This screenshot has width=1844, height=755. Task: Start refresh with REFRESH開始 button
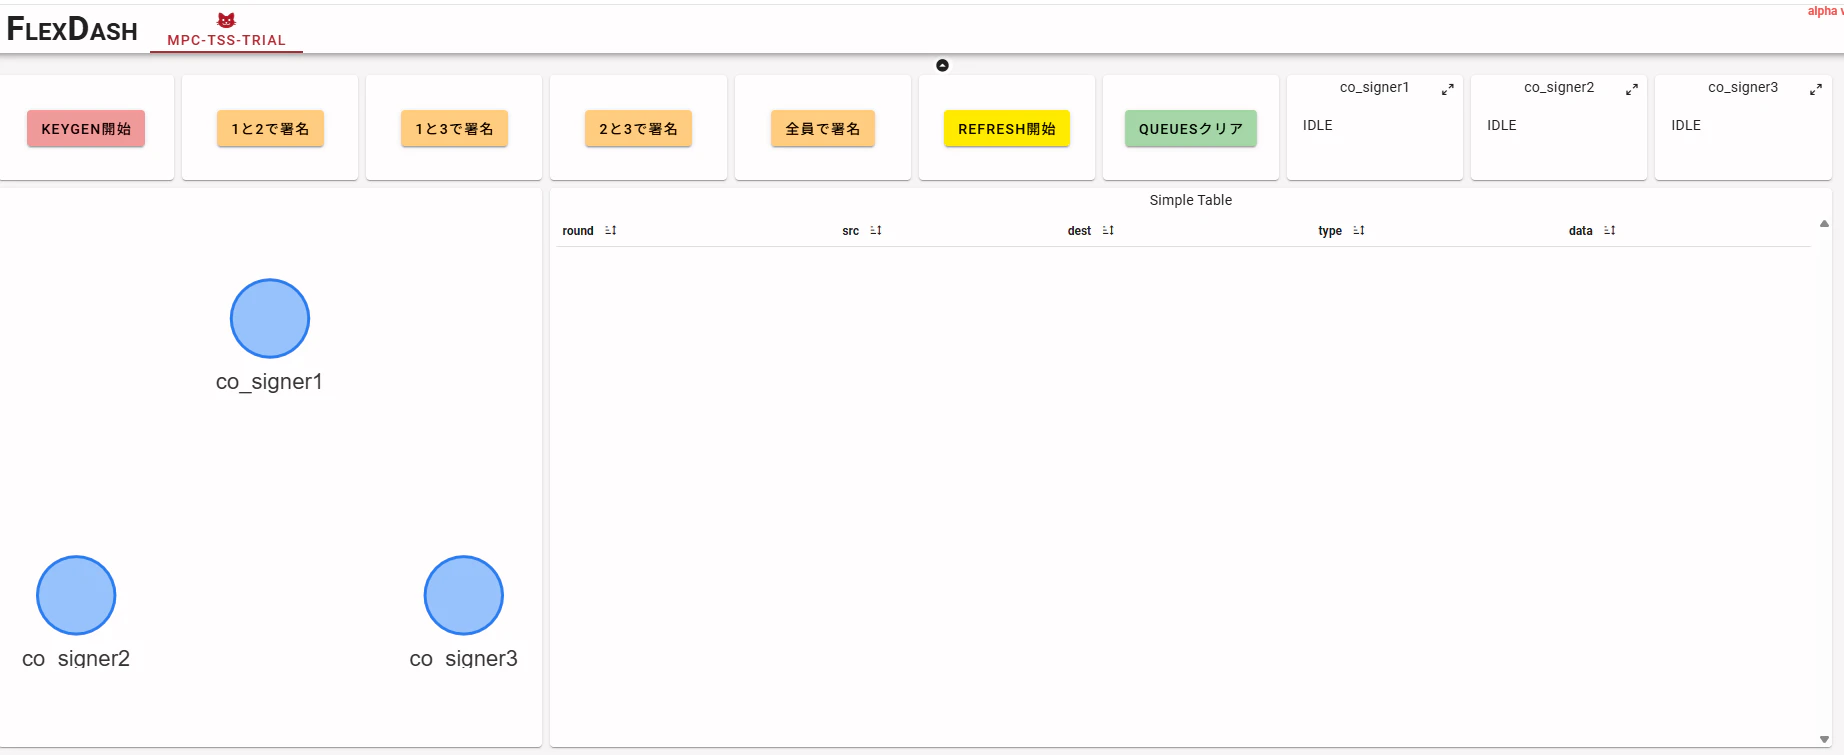pyautogui.click(x=1006, y=129)
